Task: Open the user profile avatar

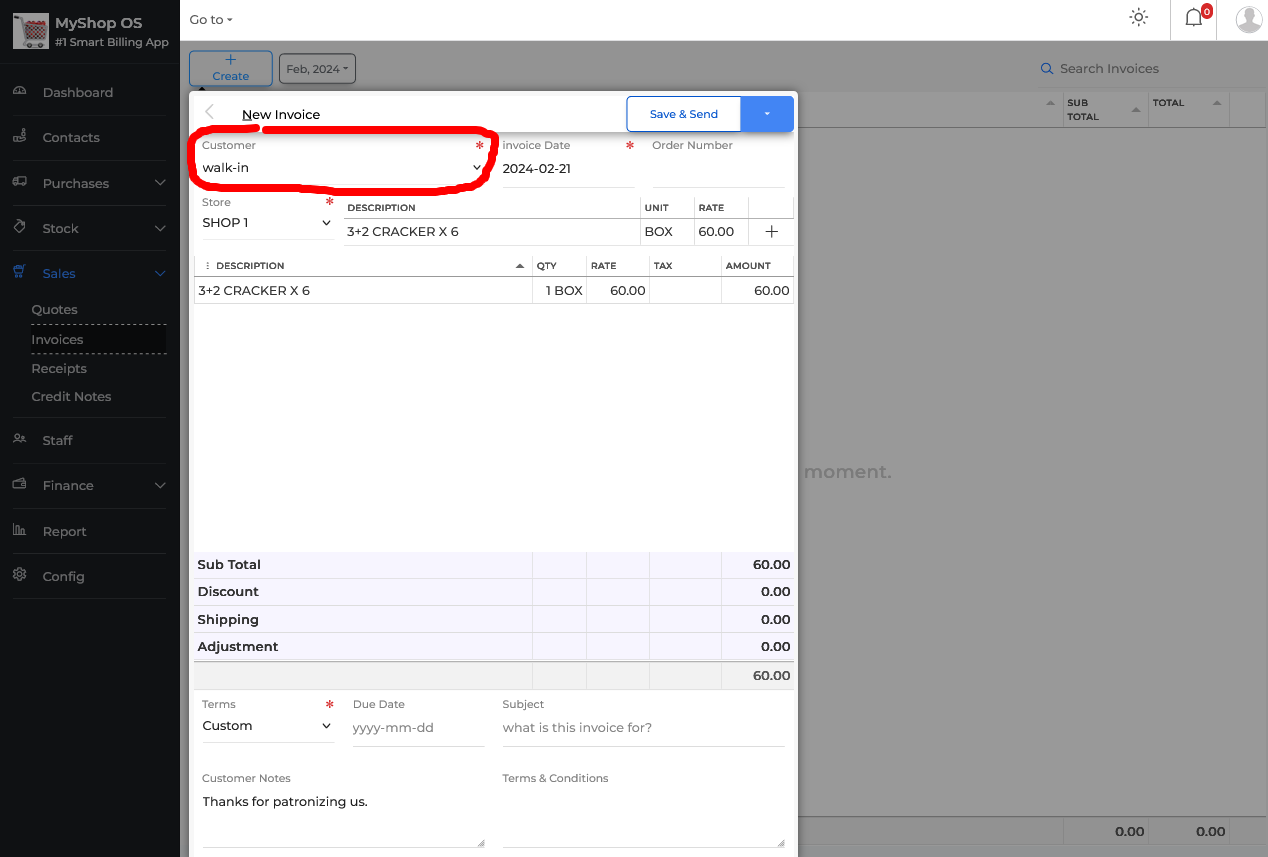Action: 1248,19
